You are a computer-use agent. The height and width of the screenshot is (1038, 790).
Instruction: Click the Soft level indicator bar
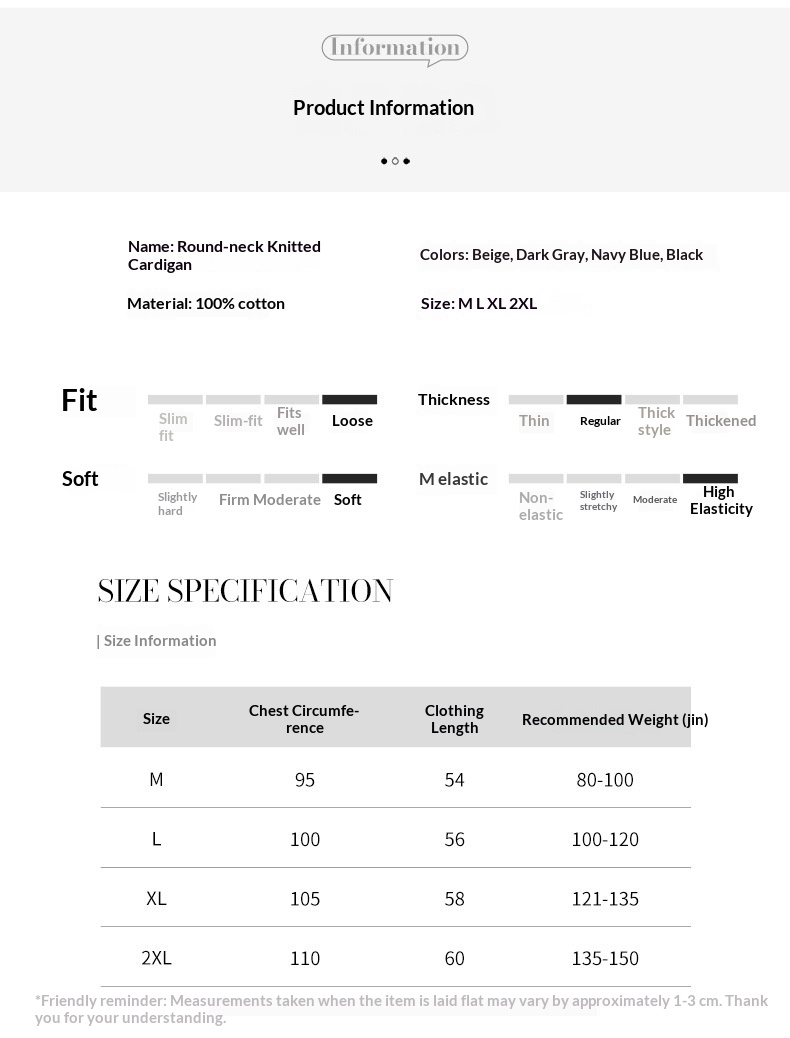(x=350, y=478)
